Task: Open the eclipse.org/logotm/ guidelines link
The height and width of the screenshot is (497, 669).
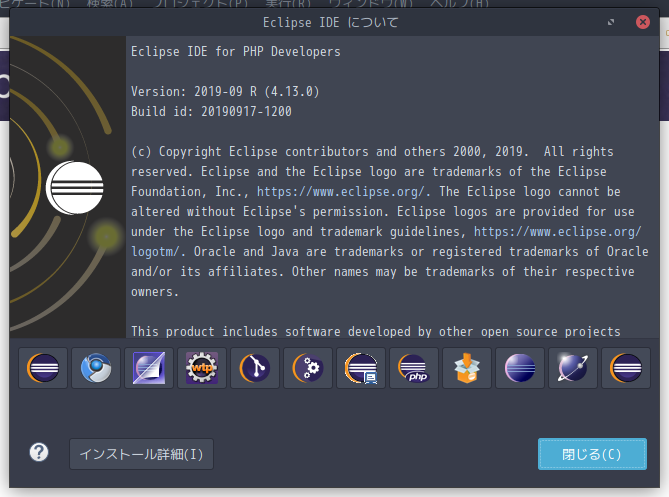Action: [x=557, y=232]
